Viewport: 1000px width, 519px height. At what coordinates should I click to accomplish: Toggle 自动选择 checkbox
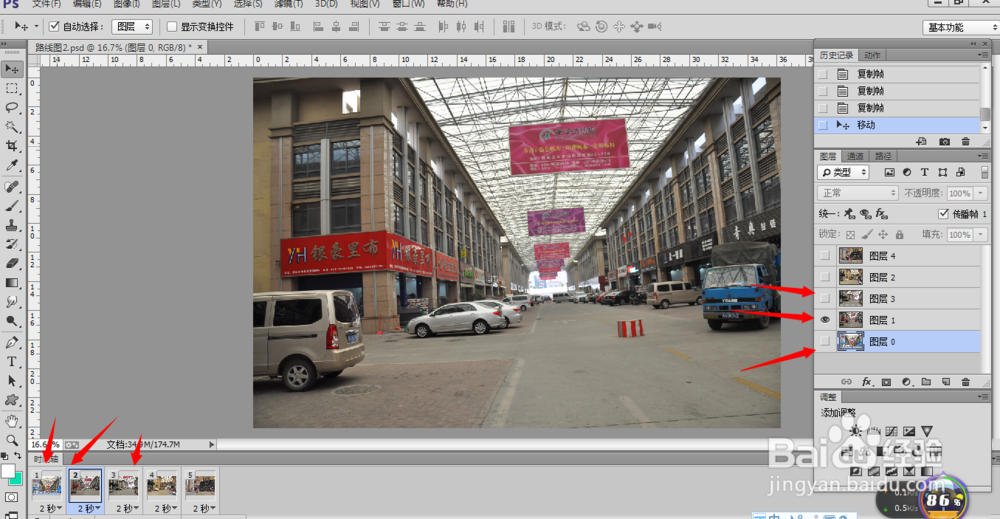click(54, 26)
